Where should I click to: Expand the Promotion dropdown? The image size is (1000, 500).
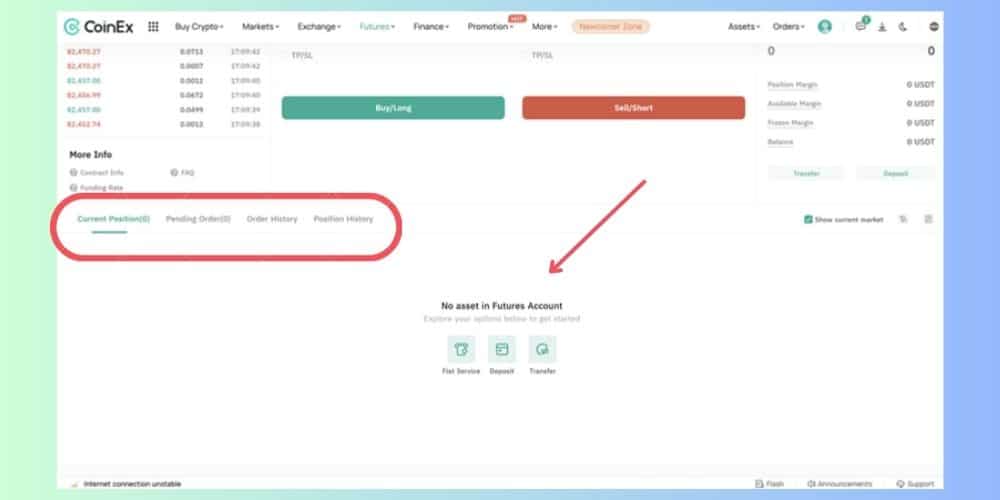point(490,27)
